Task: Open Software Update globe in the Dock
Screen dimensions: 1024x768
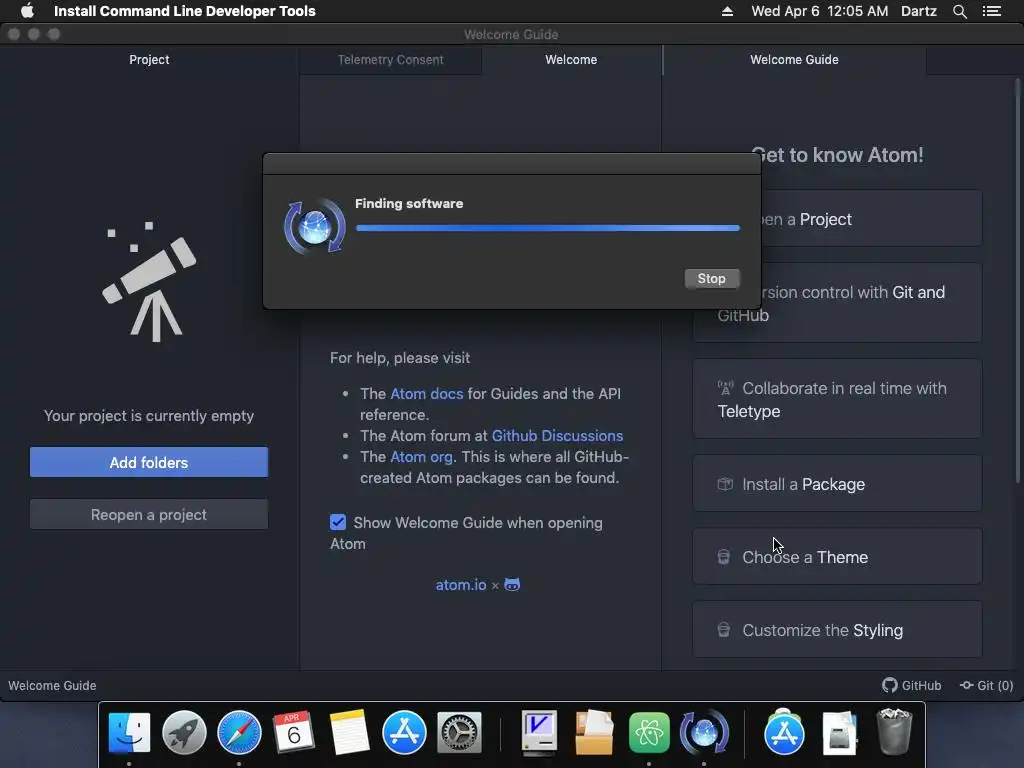Action: click(704, 732)
